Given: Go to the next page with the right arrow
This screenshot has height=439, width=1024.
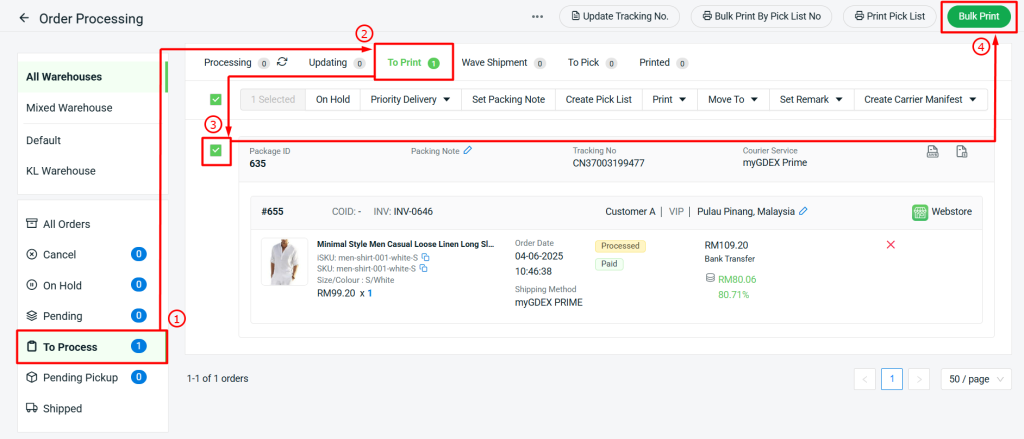Looking at the screenshot, I should click(x=919, y=379).
